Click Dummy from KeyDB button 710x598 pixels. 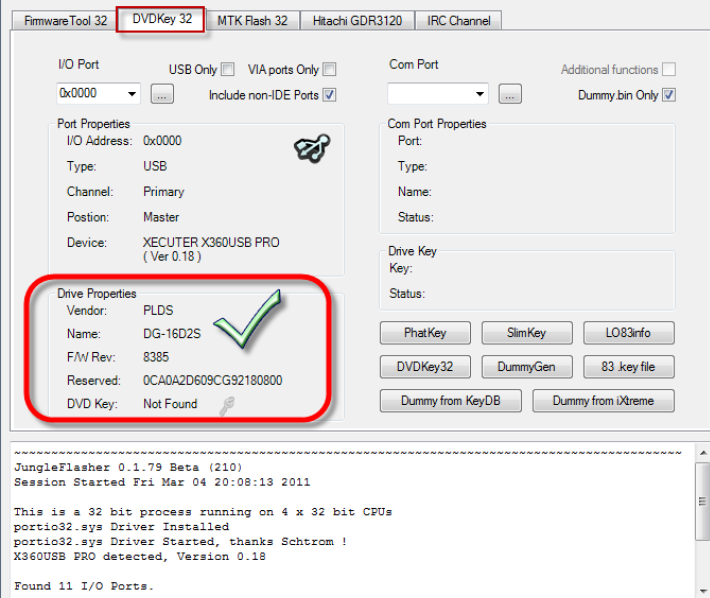coord(451,401)
